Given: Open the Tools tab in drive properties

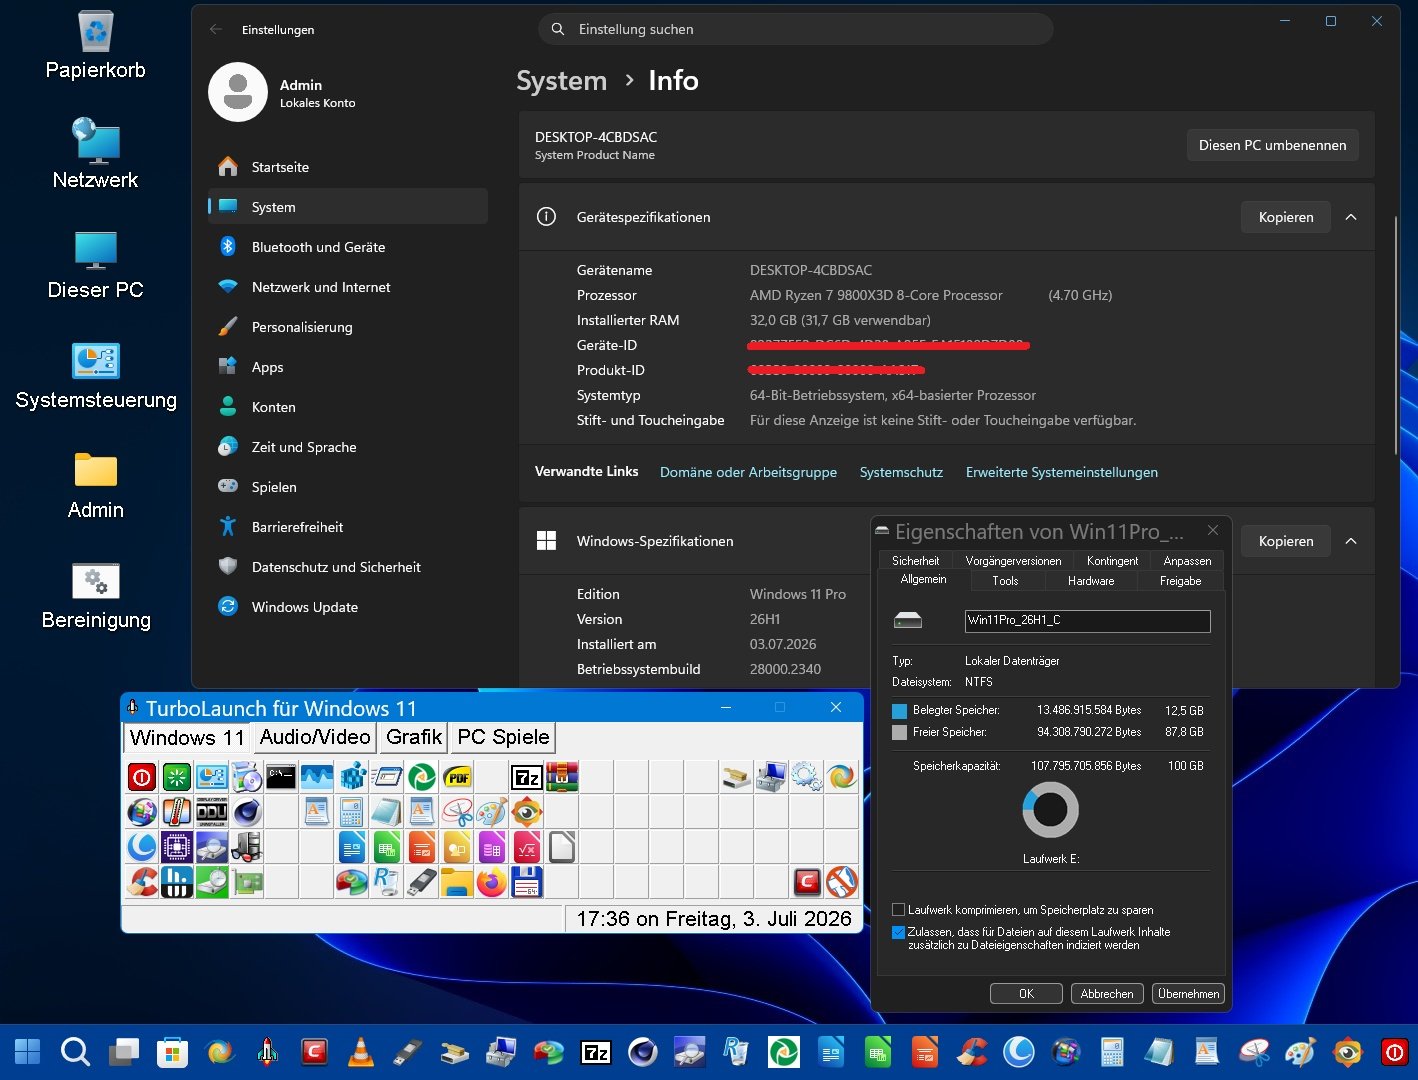Looking at the screenshot, I should (x=1005, y=581).
